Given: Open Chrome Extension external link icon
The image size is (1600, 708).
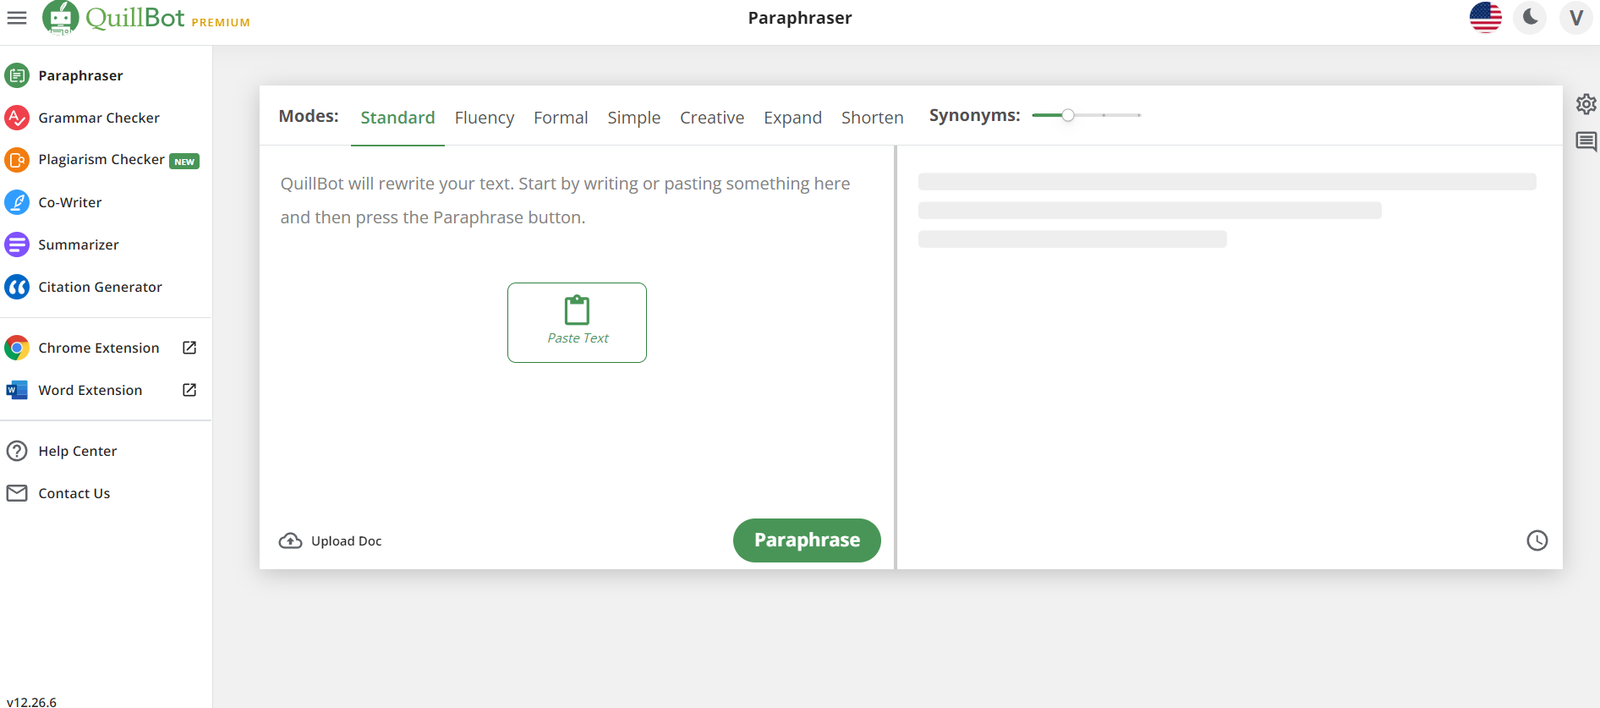Looking at the screenshot, I should pyautogui.click(x=189, y=348).
